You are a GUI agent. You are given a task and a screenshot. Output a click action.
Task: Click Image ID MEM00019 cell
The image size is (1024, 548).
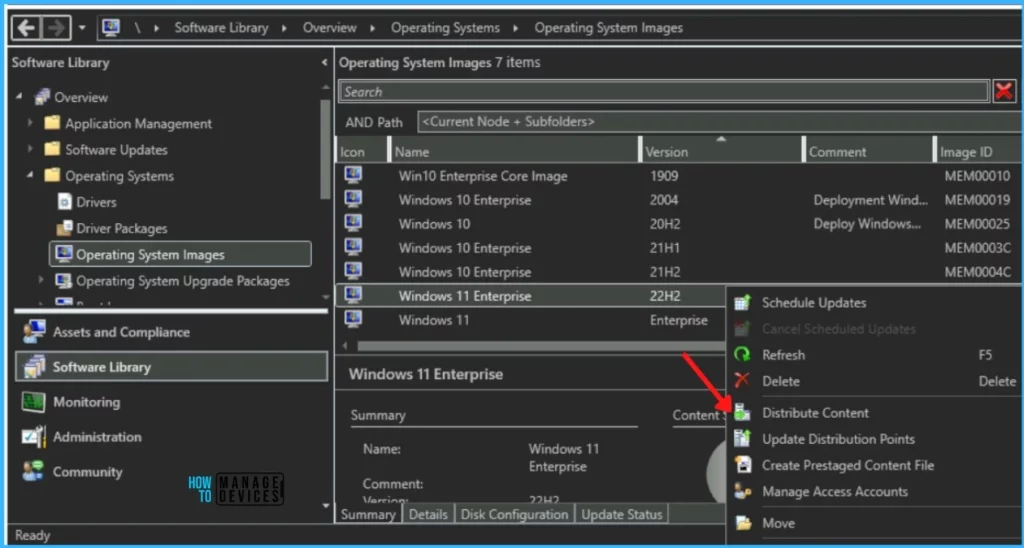point(977,200)
